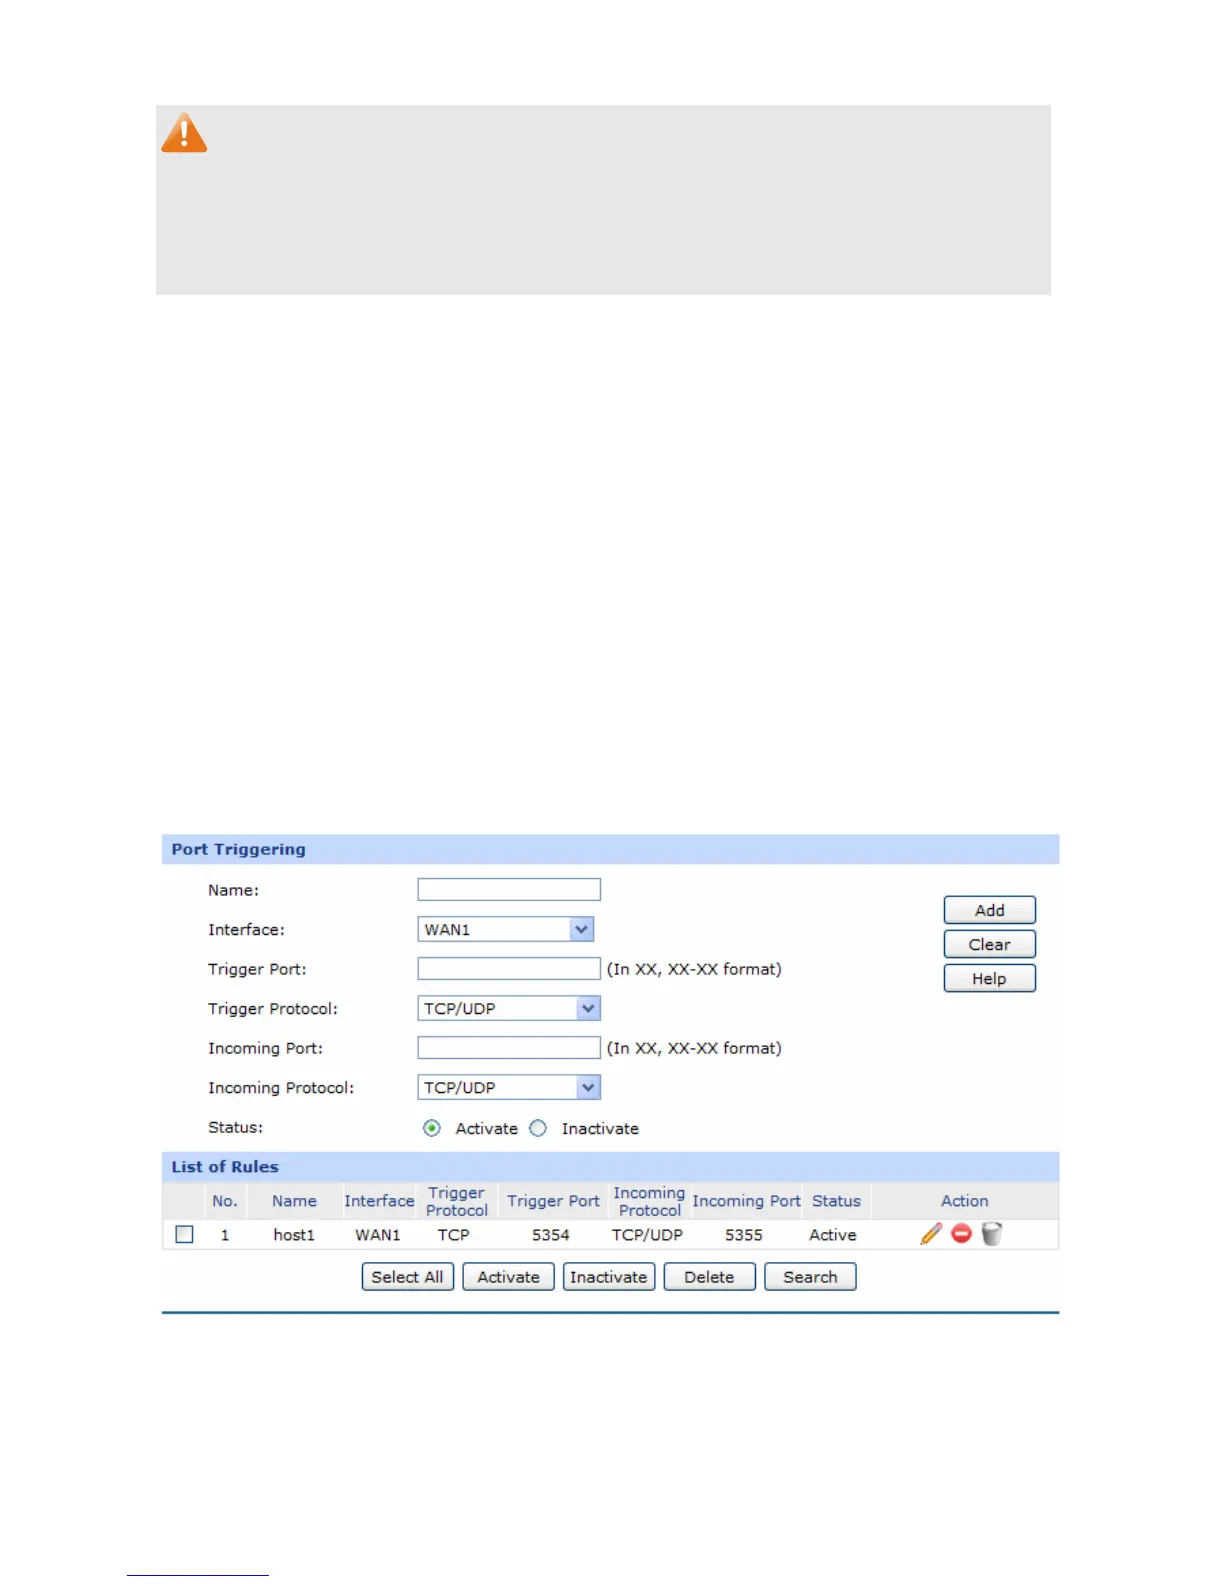
Task: Click the No. column header
Action: 224,1201
